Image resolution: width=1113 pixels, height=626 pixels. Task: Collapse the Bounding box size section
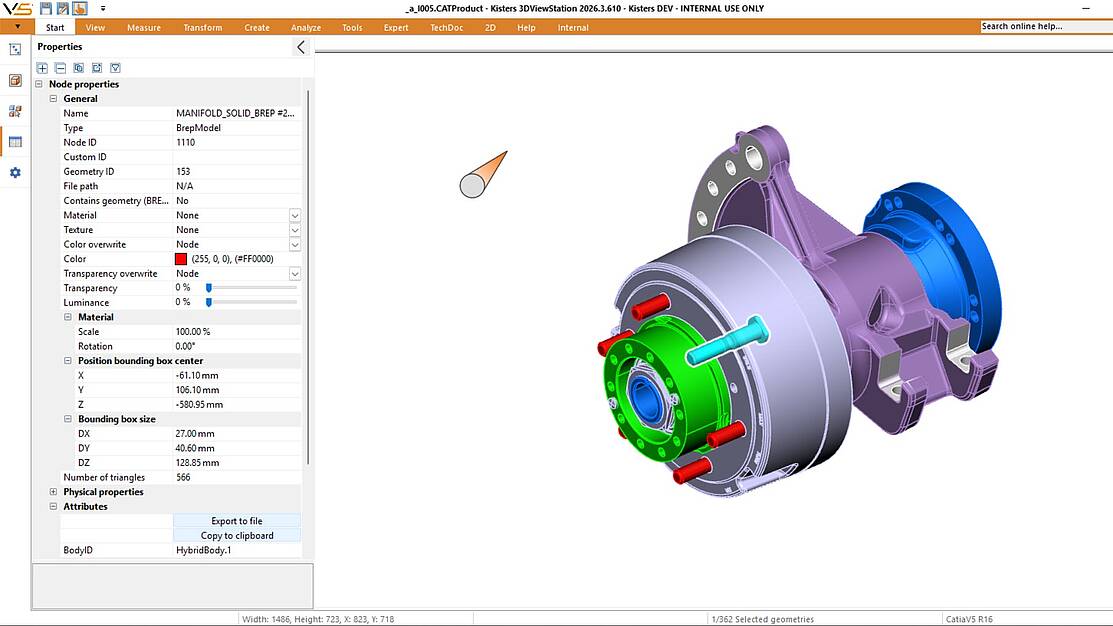pyautogui.click(x=68, y=419)
